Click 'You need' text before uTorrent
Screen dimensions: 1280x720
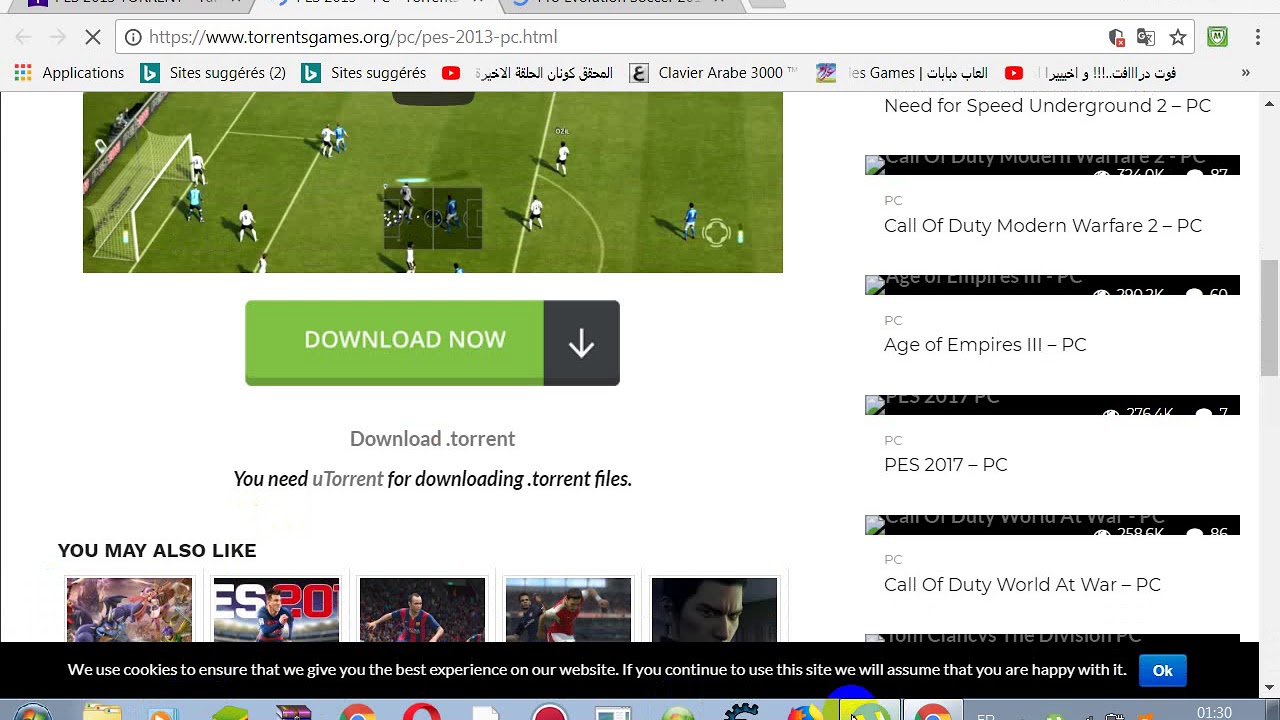click(x=270, y=479)
